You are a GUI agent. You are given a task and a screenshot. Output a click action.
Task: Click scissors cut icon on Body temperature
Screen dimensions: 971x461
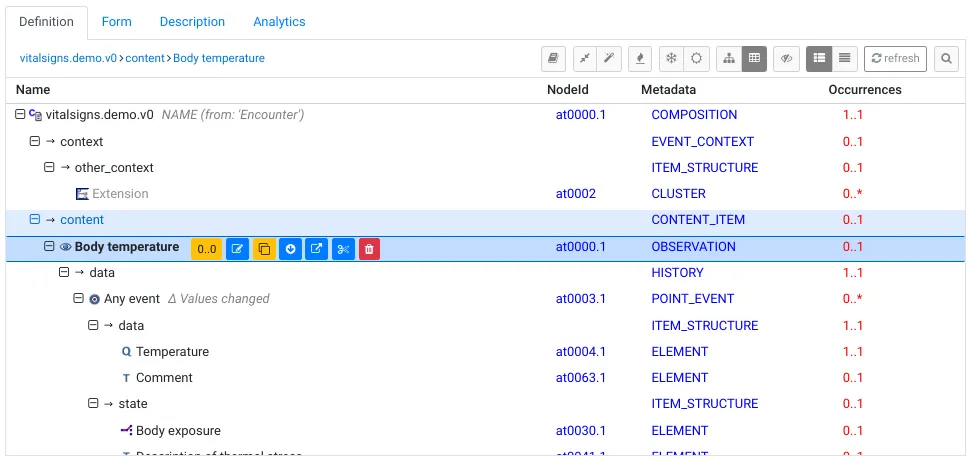tap(343, 249)
